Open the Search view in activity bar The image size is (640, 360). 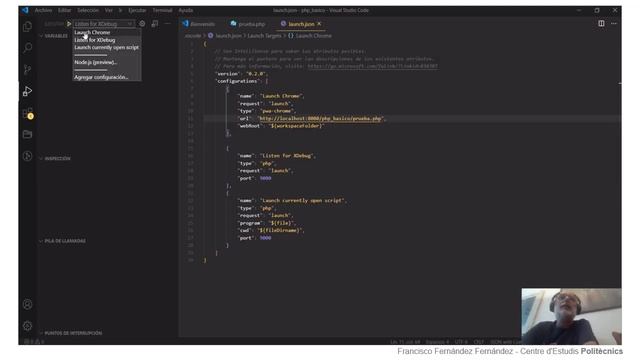(x=27, y=48)
